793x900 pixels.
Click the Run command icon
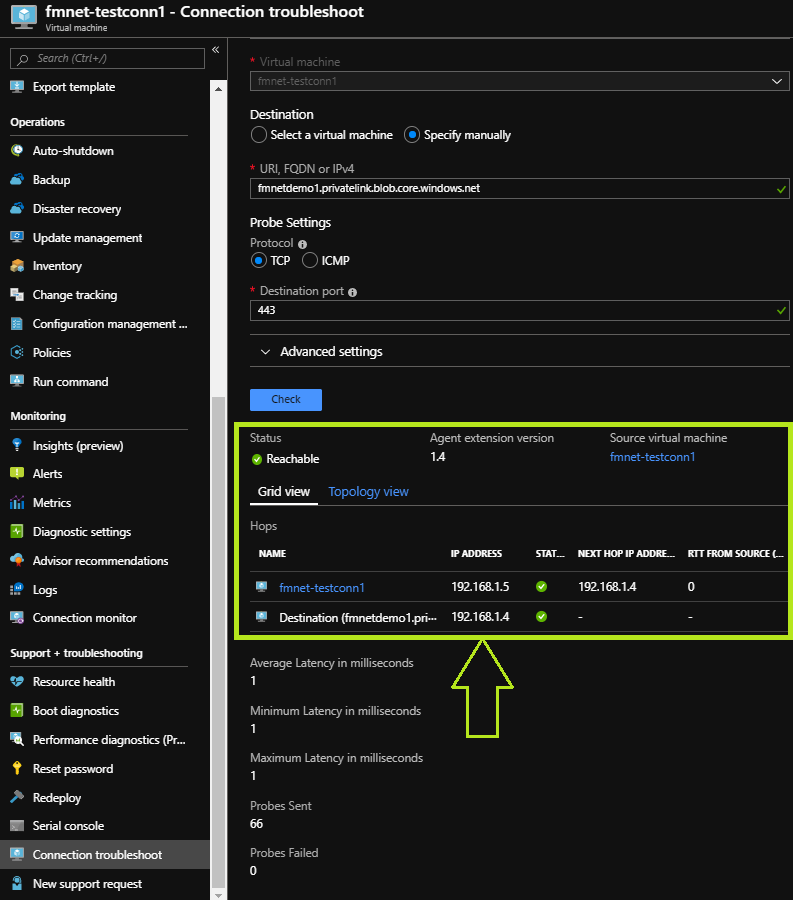[x=17, y=381]
